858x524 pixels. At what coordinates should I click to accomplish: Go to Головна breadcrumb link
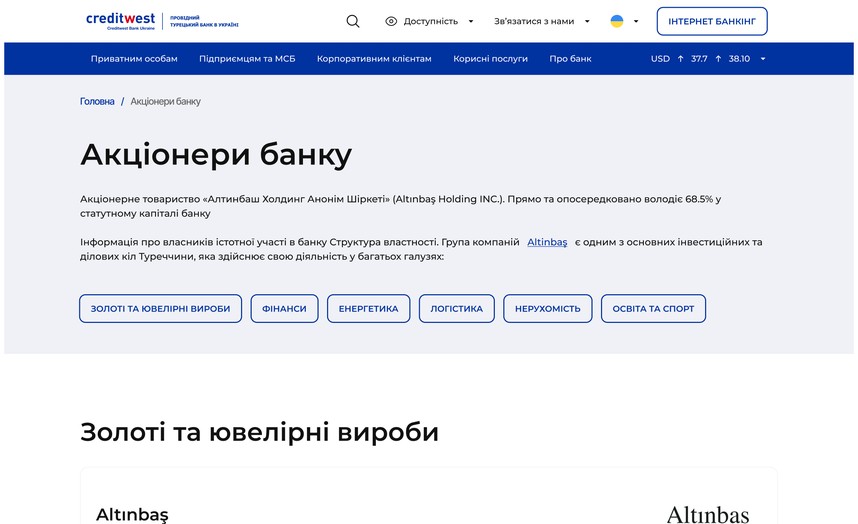click(97, 101)
